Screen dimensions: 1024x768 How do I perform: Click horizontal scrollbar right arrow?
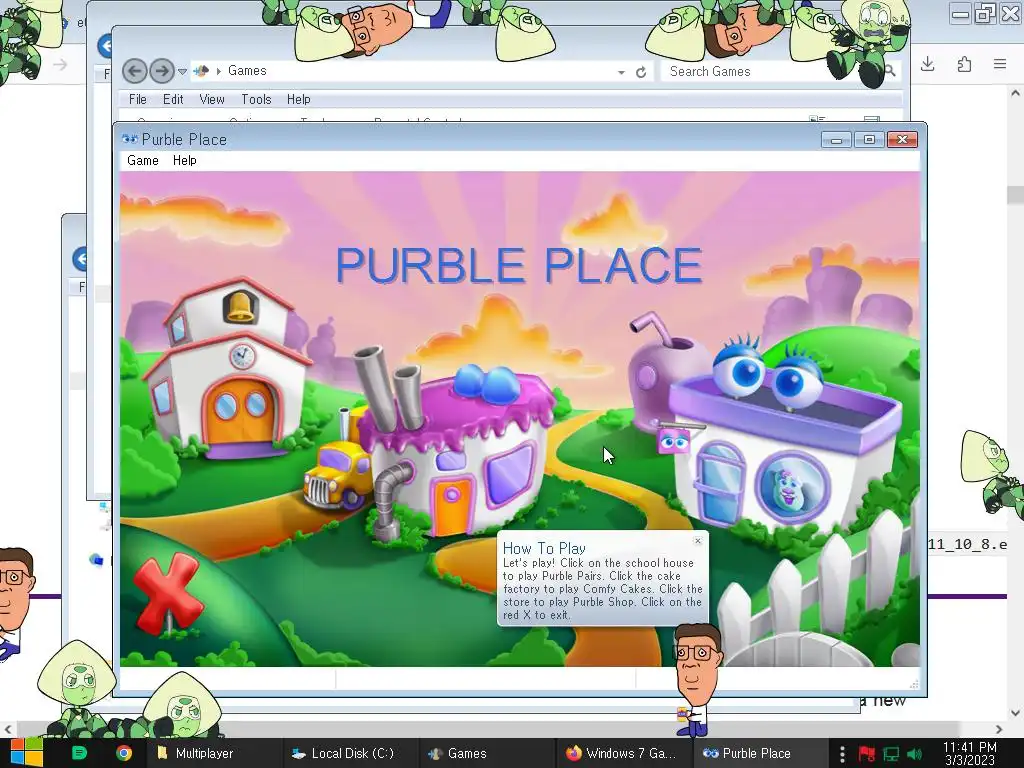(x=999, y=729)
